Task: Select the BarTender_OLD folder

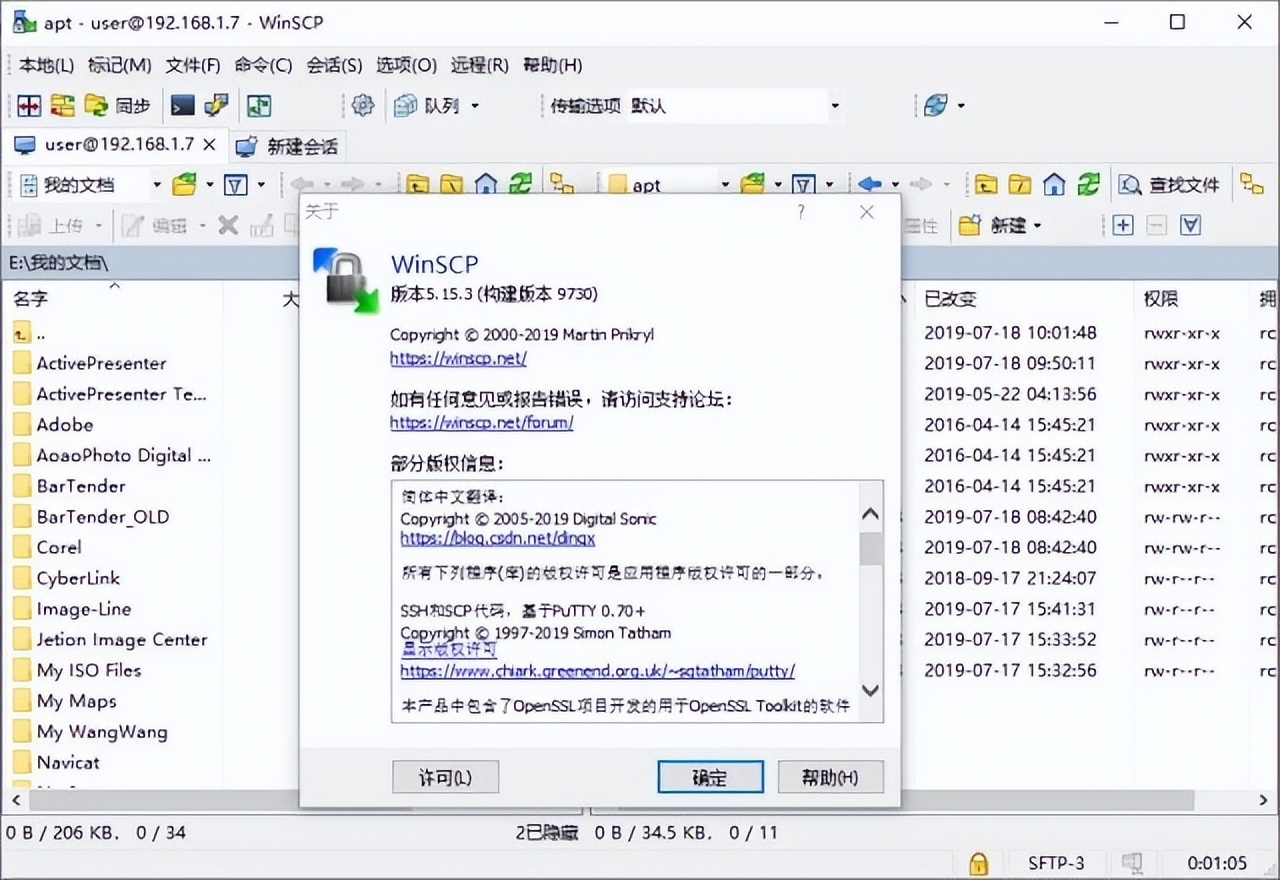Action: [x=102, y=517]
